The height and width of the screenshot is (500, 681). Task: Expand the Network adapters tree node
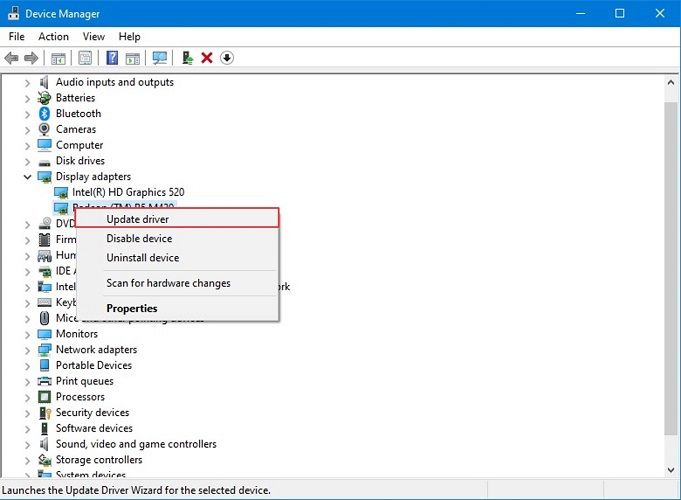(27, 350)
